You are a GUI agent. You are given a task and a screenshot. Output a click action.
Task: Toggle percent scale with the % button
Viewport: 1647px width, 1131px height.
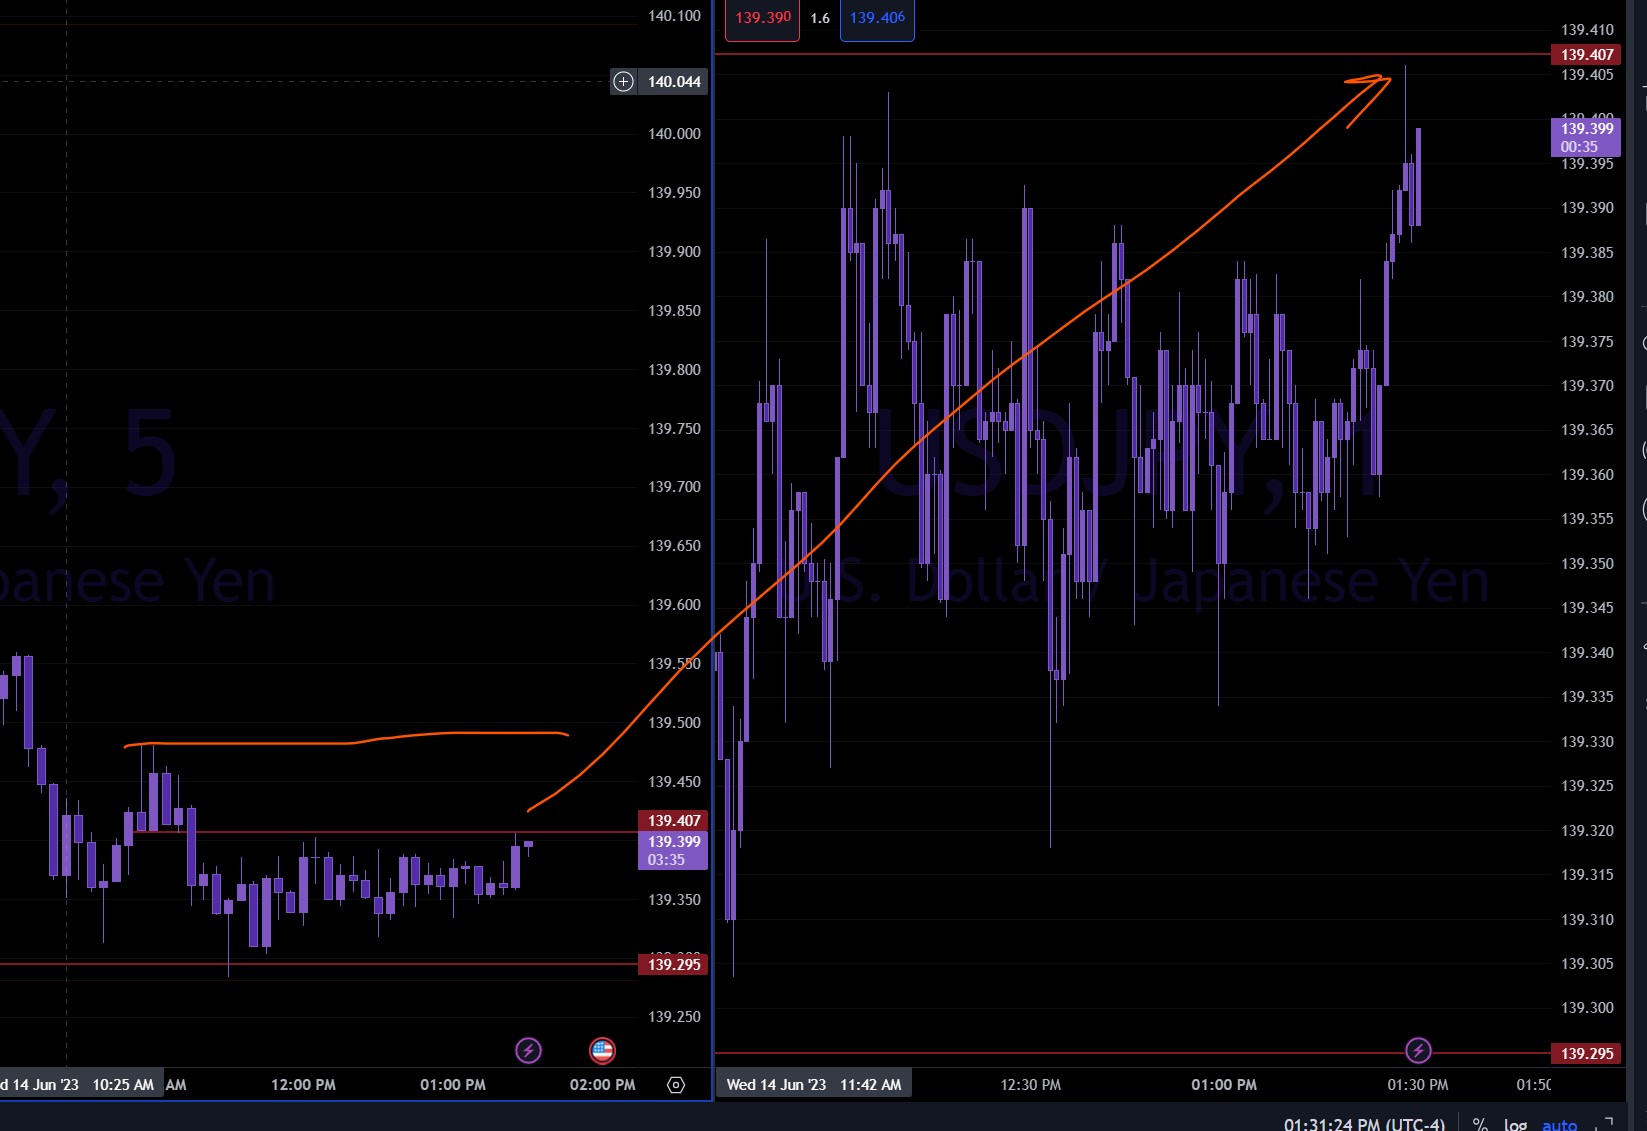point(1480,1125)
